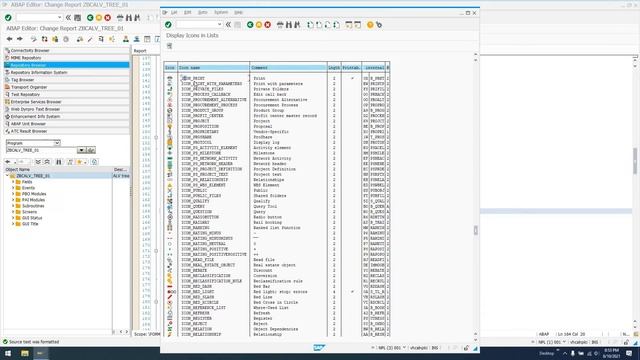Click black left arrow in ABAP Editor application toolbar
Screen dimensions: 640x360
click(x=9, y=39)
